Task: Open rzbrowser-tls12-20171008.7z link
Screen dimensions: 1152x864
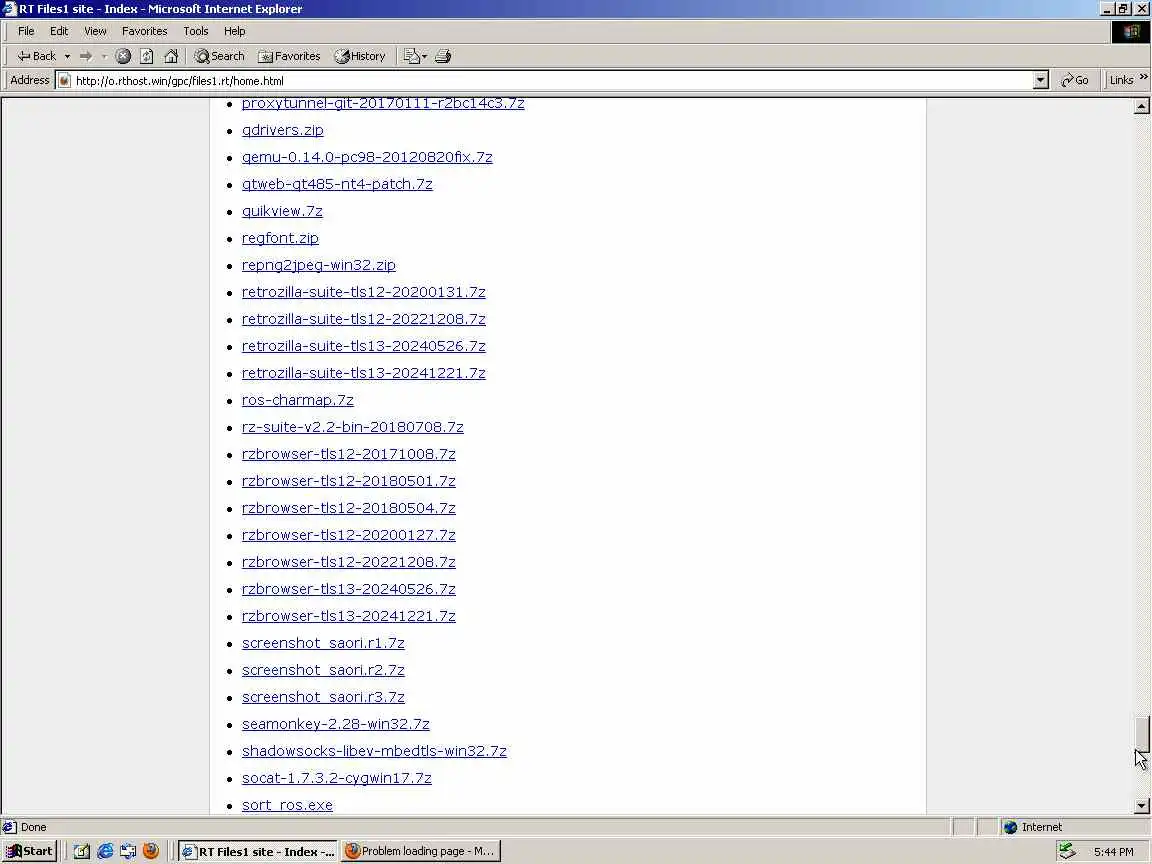Action: point(348,454)
